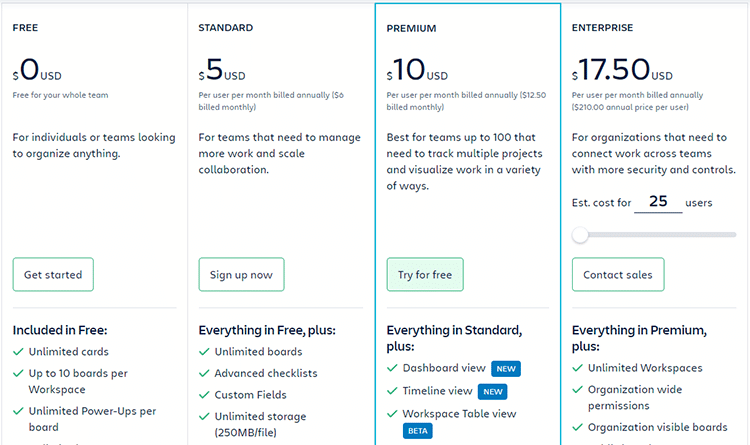Click the Get started button
The width and height of the screenshot is (750, 445).
click(x=53, y=275)
